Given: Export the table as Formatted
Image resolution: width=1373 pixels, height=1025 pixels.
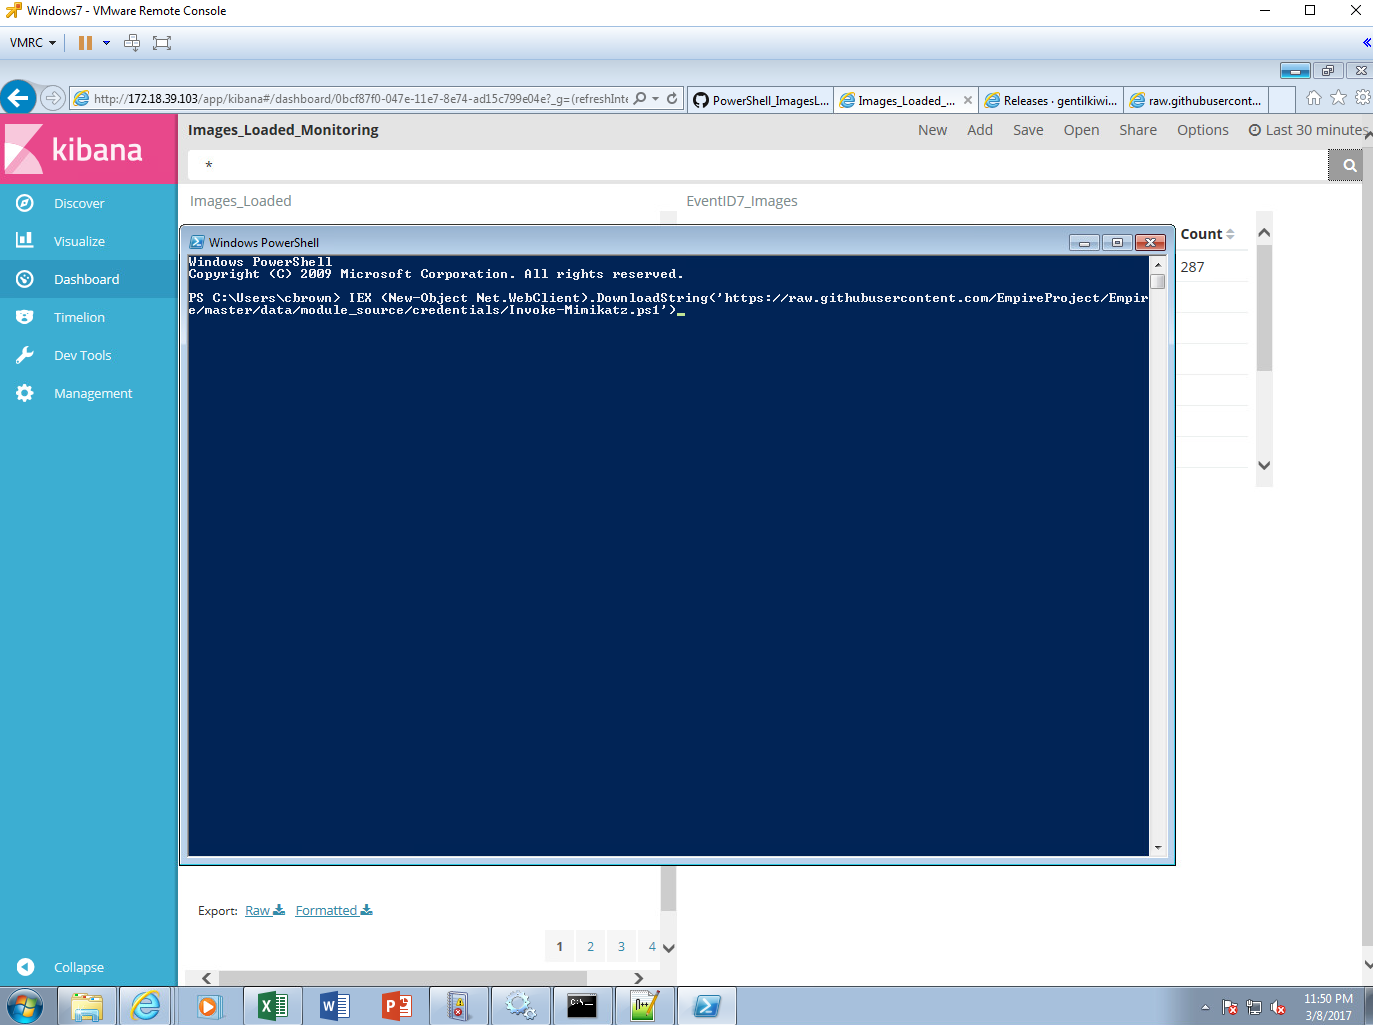Looking at the screenshot, I should pyautogui.click(x=334, y=910).
